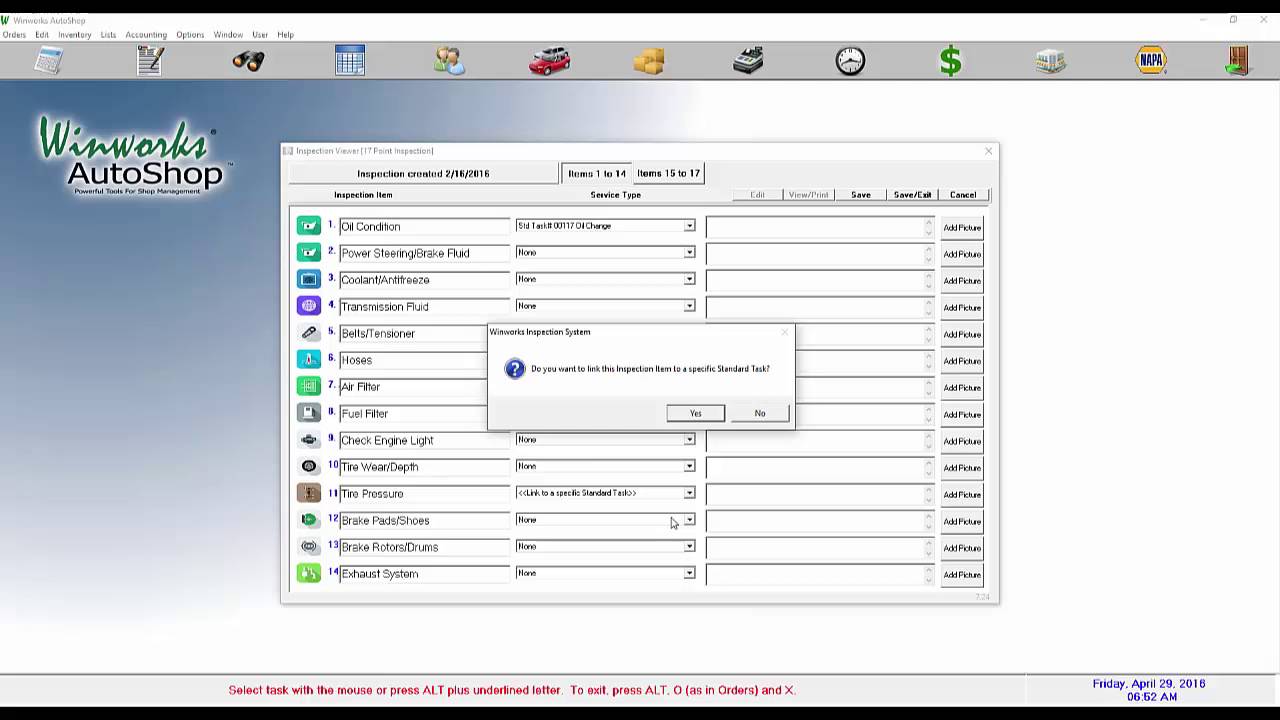Open the calendar grid toolbar icon
The height and width of the screenshot is (720, 1280).
pos(350,61)
